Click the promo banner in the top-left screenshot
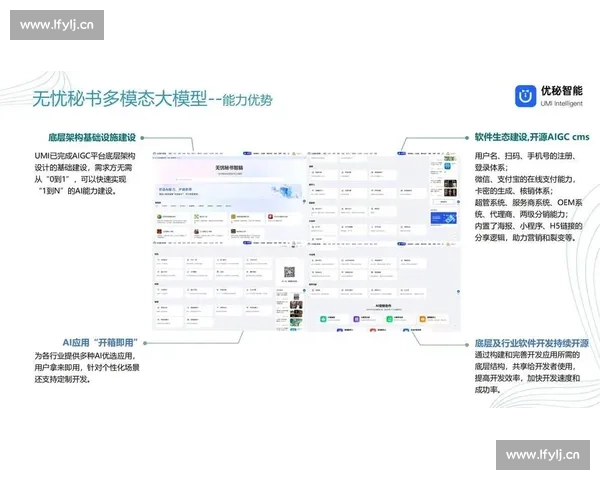This screenshot has width=600, height=480. pos(228,192)
